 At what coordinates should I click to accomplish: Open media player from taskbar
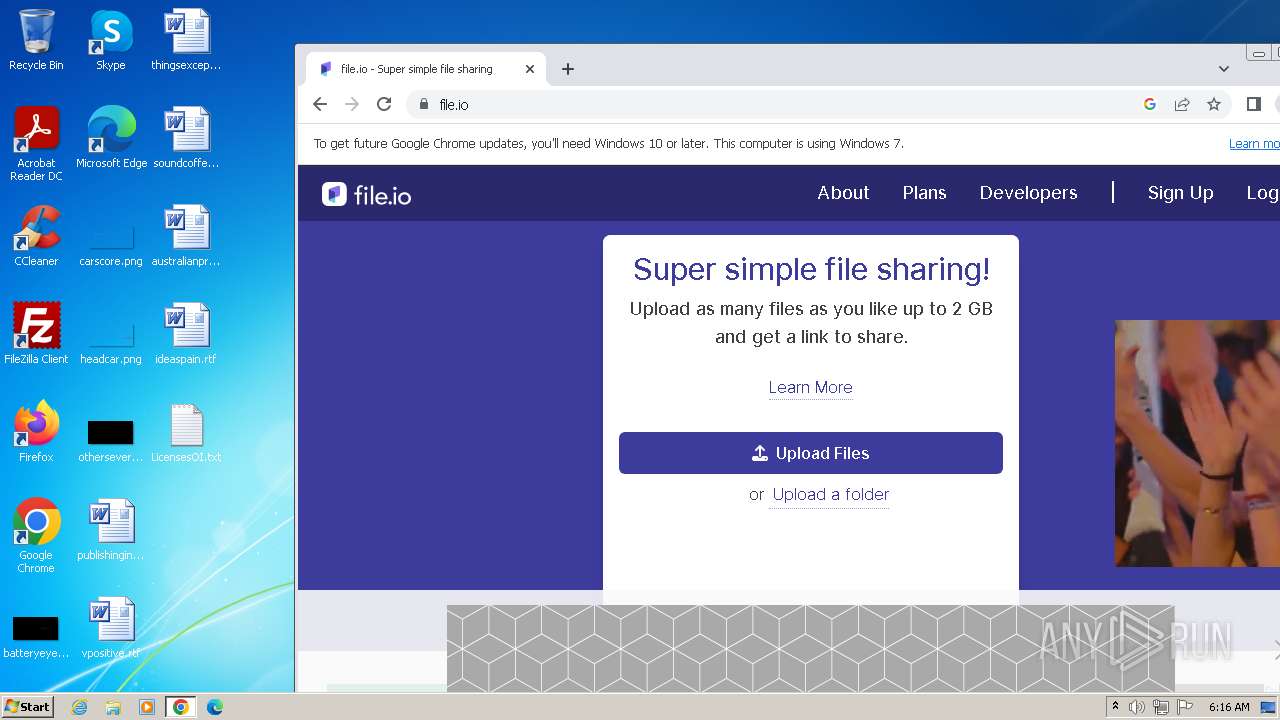(147, 707)
